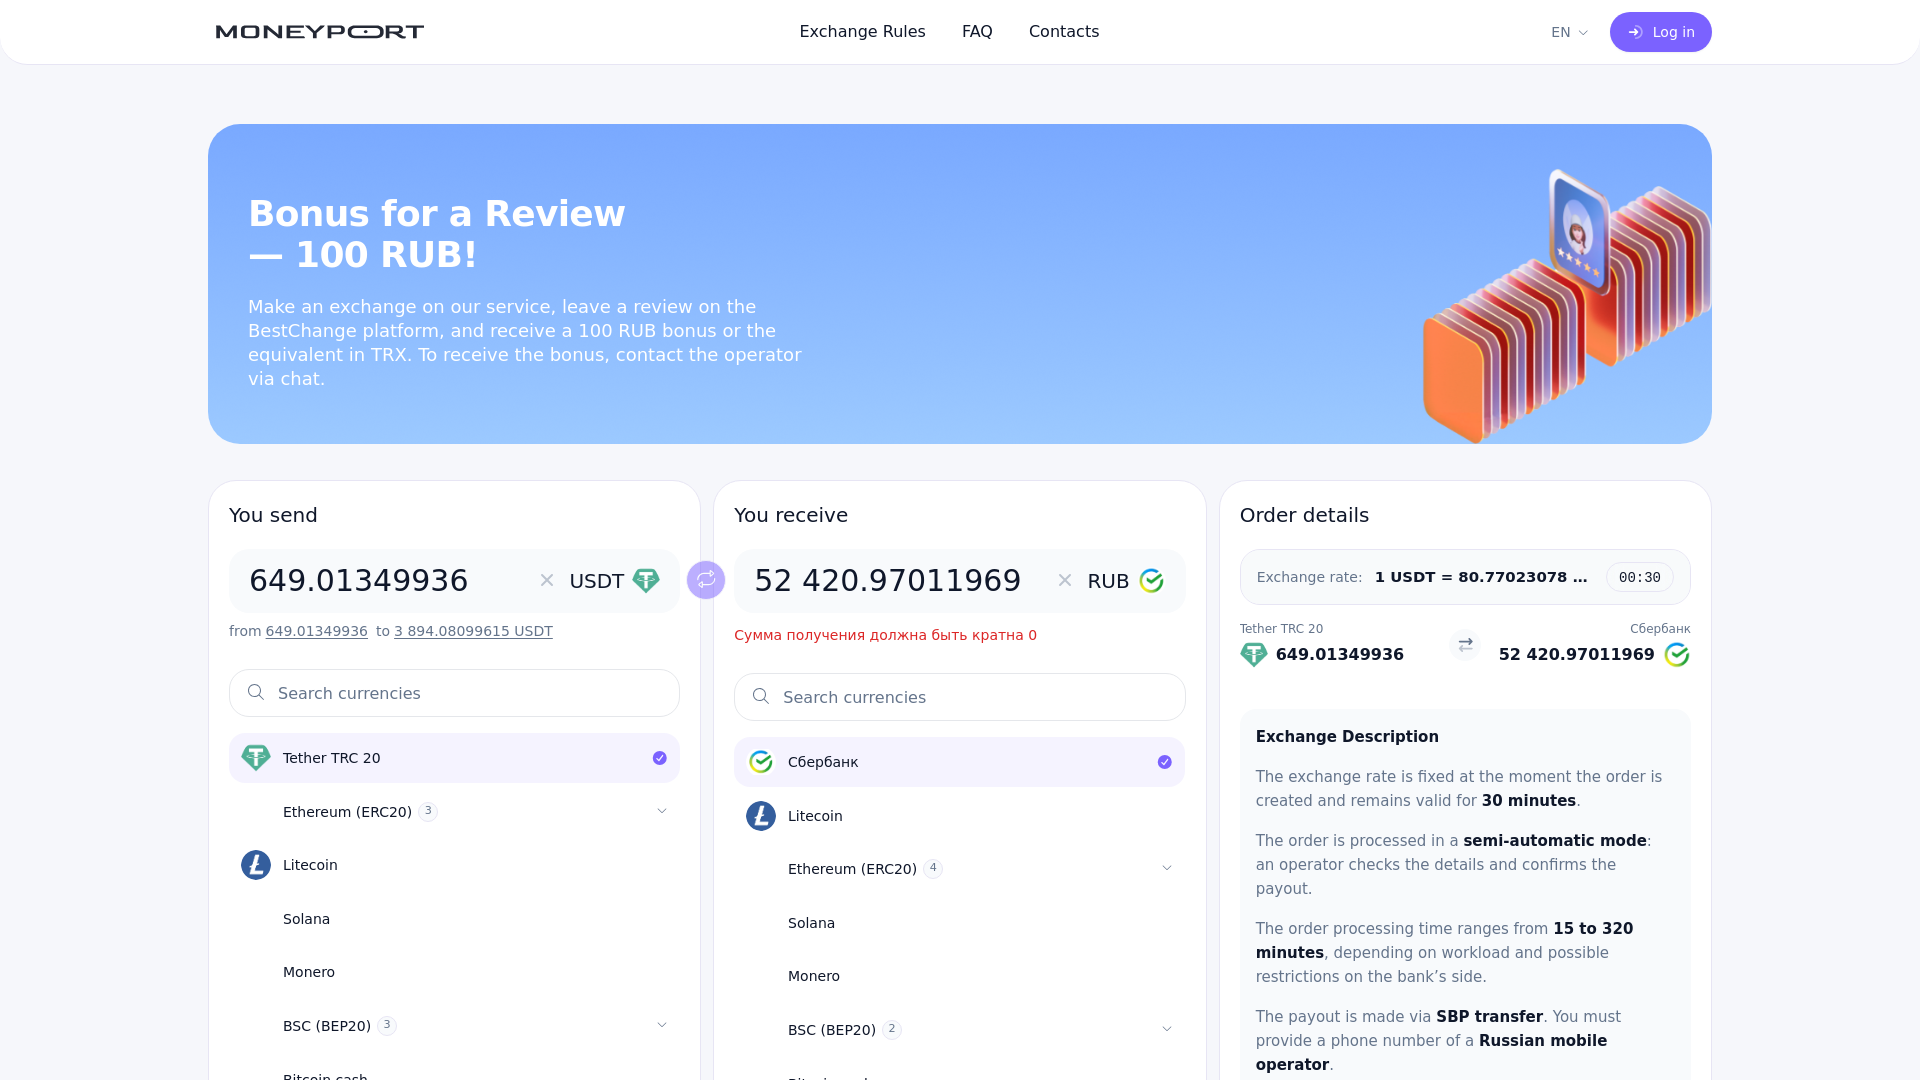Click the 4 badge beside Ethereum (ERC20) in receive list

(933, 868)
